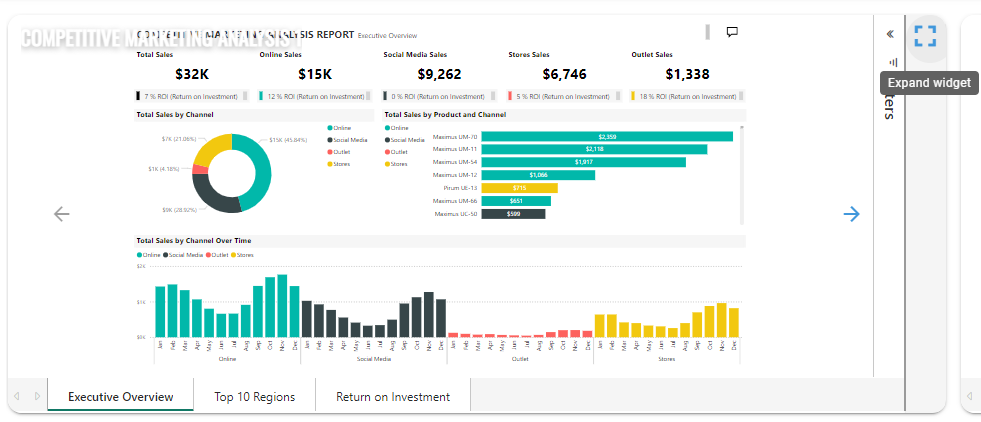Expand the collapsed Filters pane with chevron
981x422 pixels.
click(x=890, y=33)
